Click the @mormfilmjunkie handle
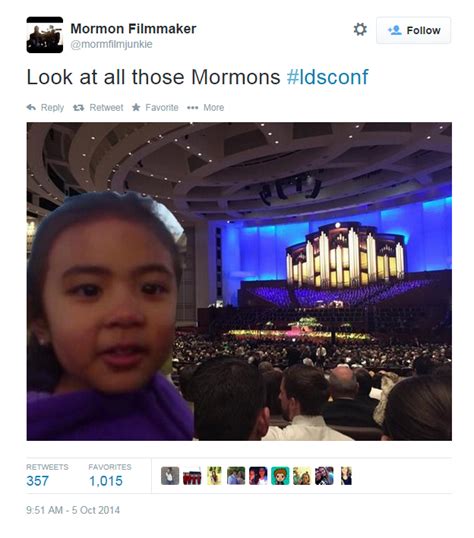This screenshot has width=474, height=538. point(111,44)
